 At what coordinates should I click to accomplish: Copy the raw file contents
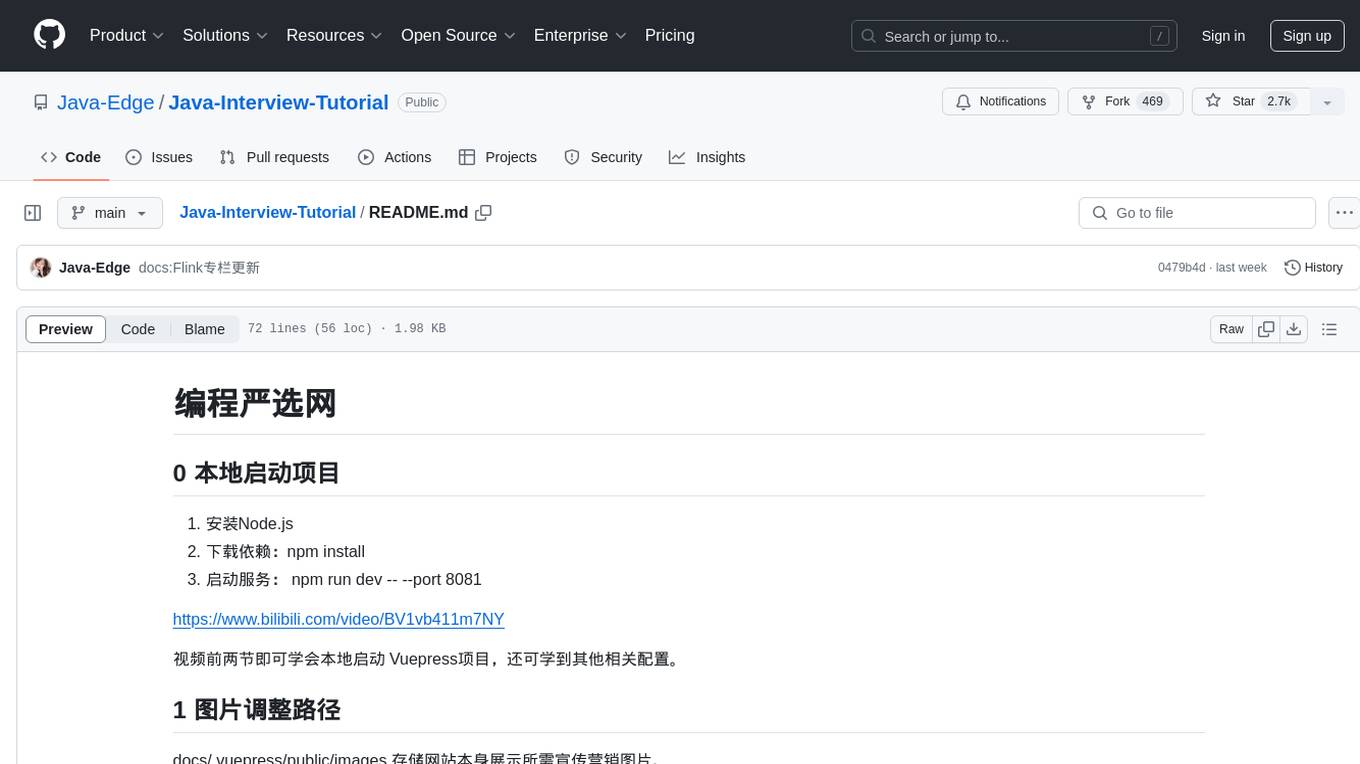[1267, 329]
